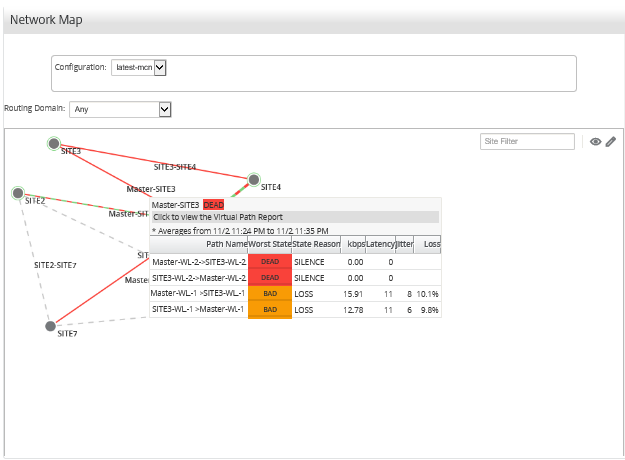
Task: Click BAD state cell for SITE3-WL-1->Master-WL-1
Action: (x=270, y=310)
